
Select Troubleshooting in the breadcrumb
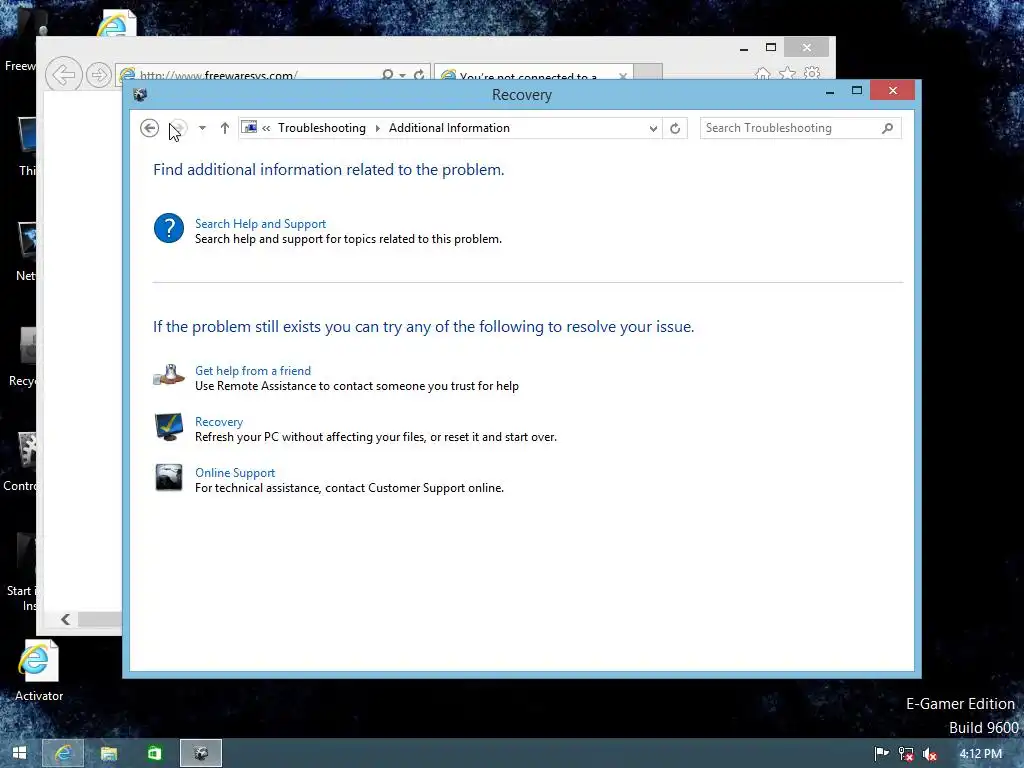click(322, 128)
